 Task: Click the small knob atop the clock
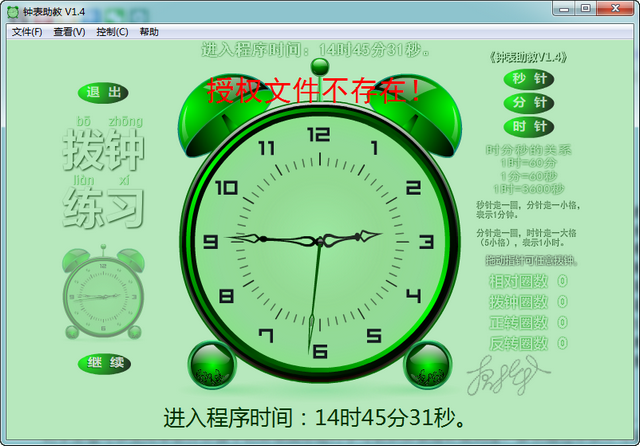[x=320, y=67]
